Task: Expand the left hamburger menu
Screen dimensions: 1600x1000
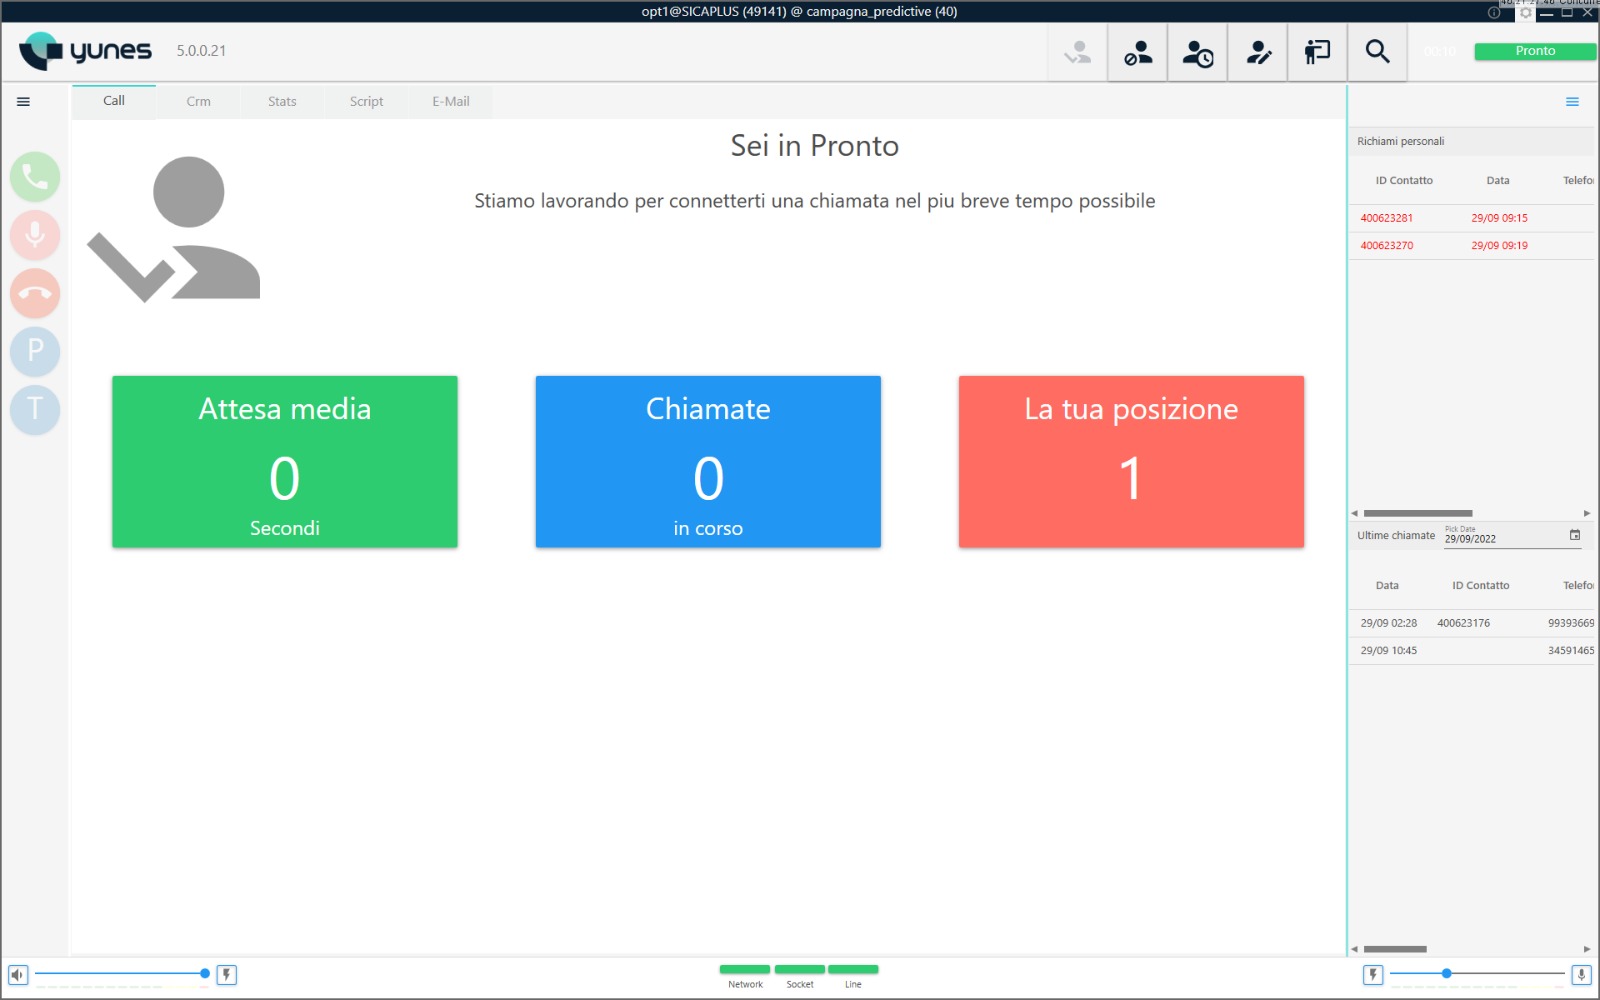Action: (23, 102)
